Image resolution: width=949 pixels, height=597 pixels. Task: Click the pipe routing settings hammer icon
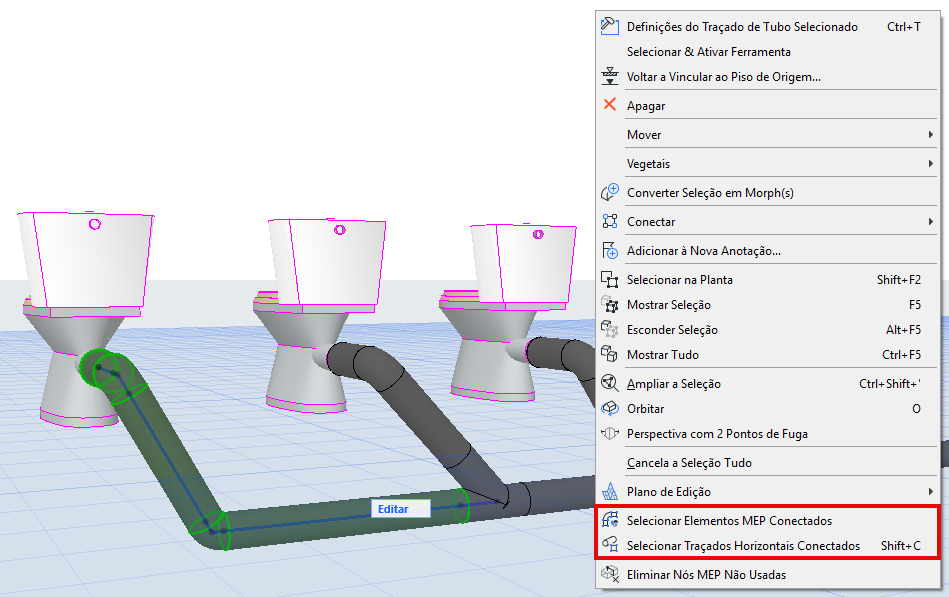(x=609, y=26)
